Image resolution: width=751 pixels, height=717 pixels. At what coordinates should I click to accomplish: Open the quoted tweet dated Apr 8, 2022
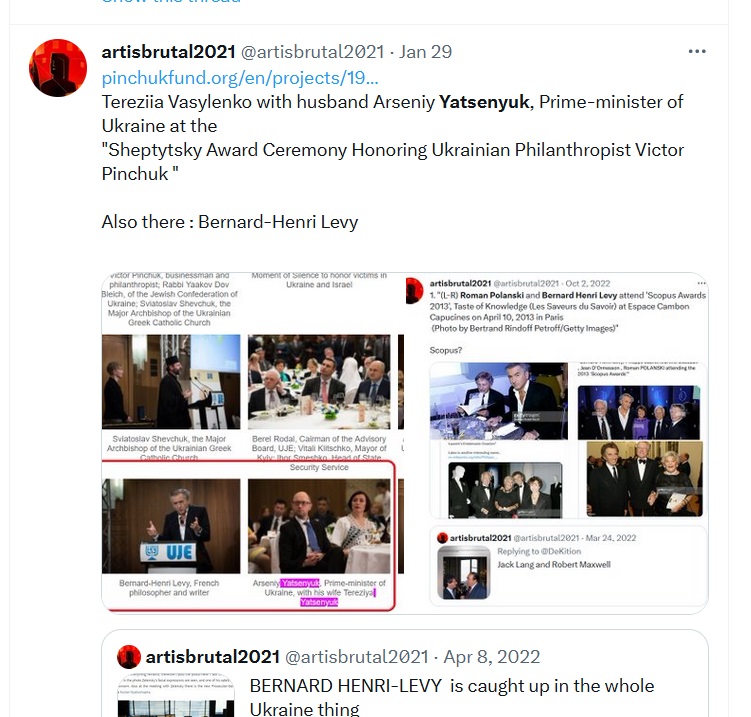click(x=405, y=673)
